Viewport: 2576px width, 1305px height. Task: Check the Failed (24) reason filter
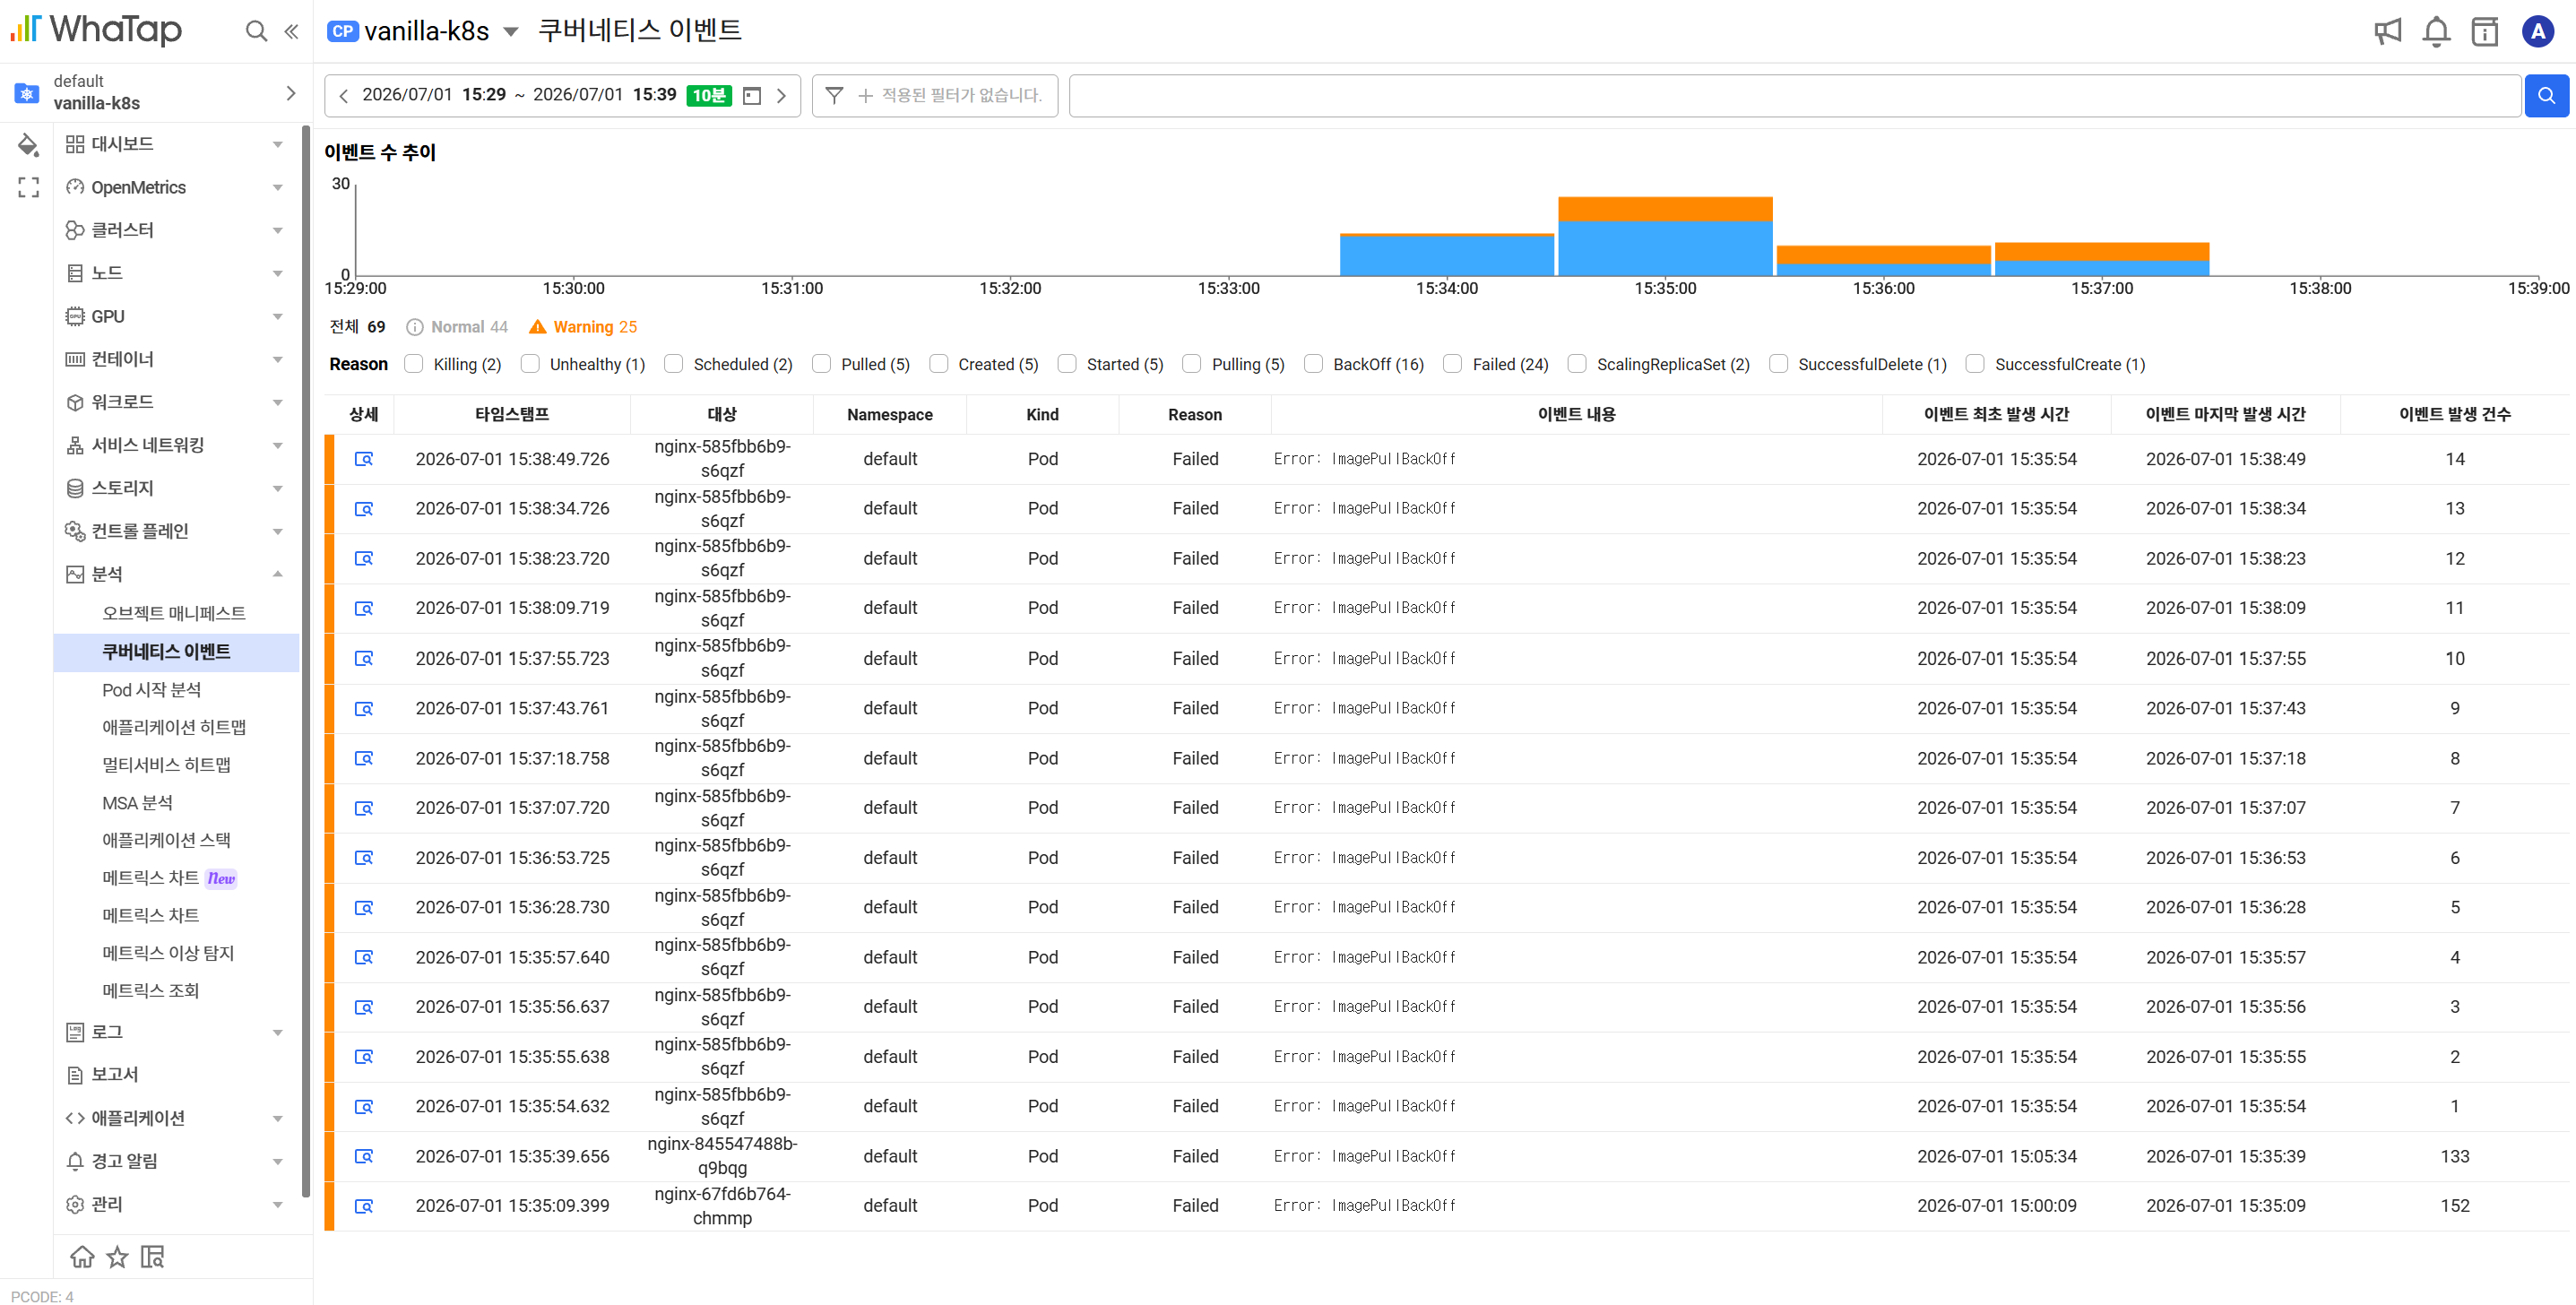(1452, 364)
